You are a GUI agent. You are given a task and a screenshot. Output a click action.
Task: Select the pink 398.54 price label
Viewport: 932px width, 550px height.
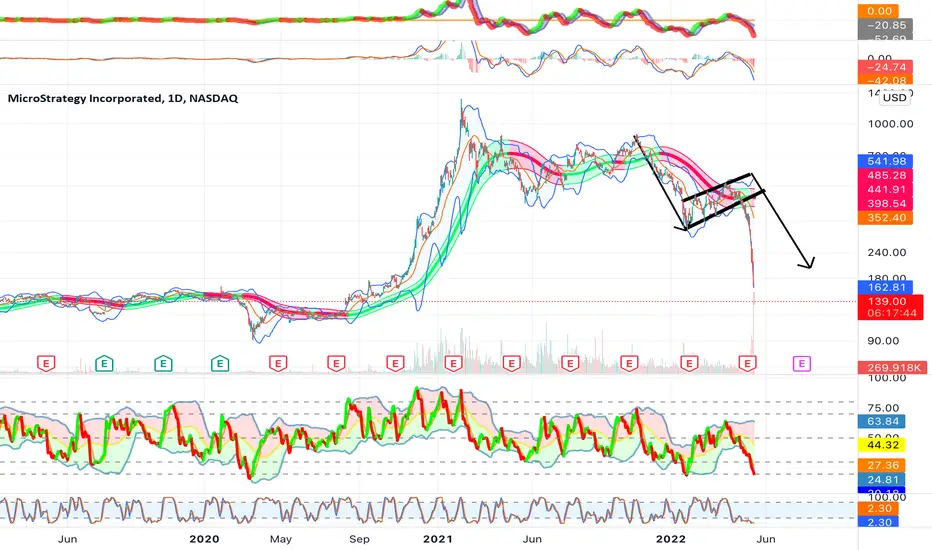click(x=886, y=203)
